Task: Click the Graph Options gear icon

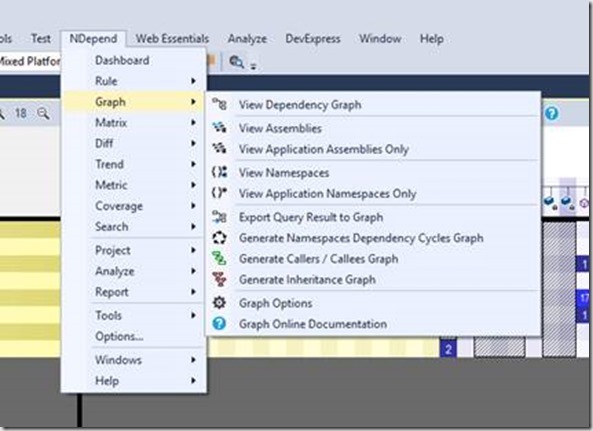Action: (x=219, y=302)
